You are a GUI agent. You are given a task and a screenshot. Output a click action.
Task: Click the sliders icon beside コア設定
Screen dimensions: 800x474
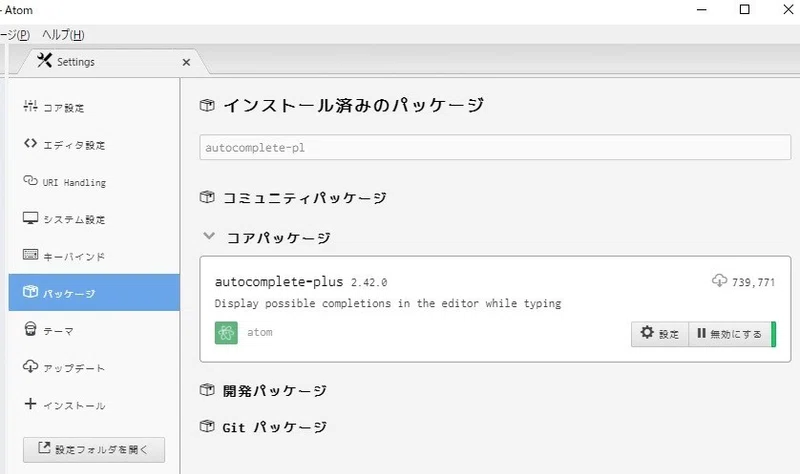pos(30,106)
